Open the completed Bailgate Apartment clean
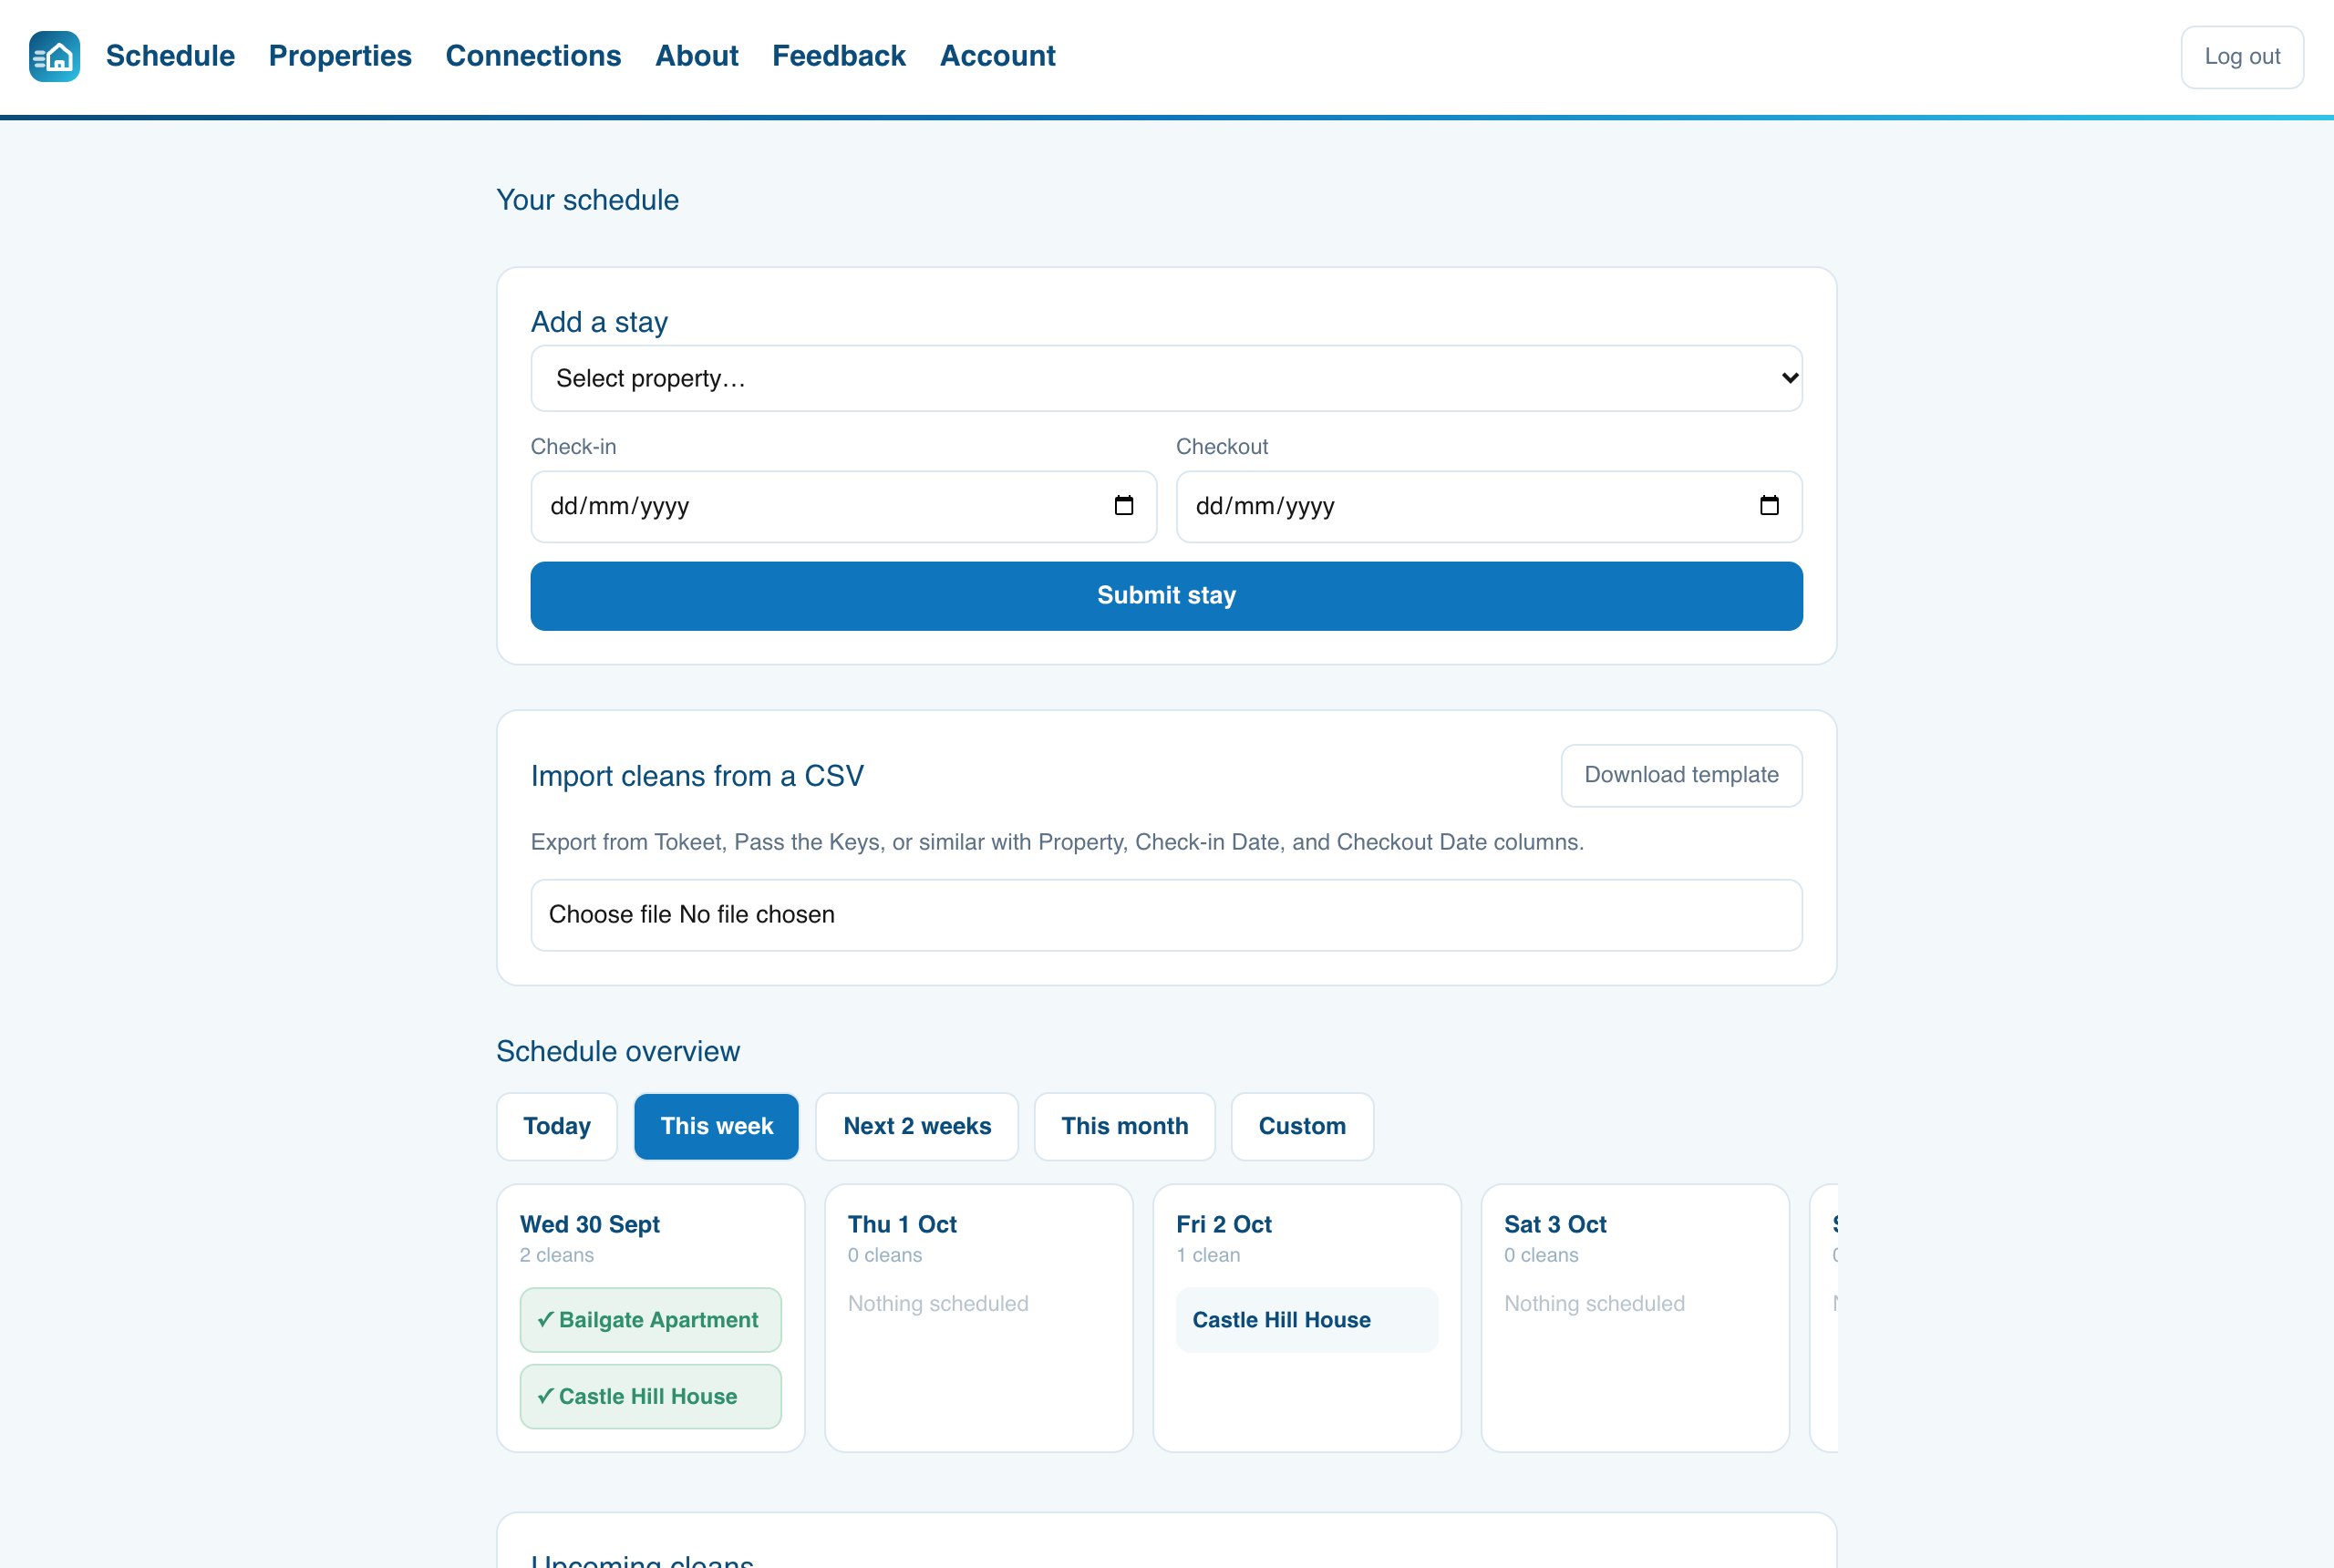2334x1568 pixels. tap(650, 1320)
